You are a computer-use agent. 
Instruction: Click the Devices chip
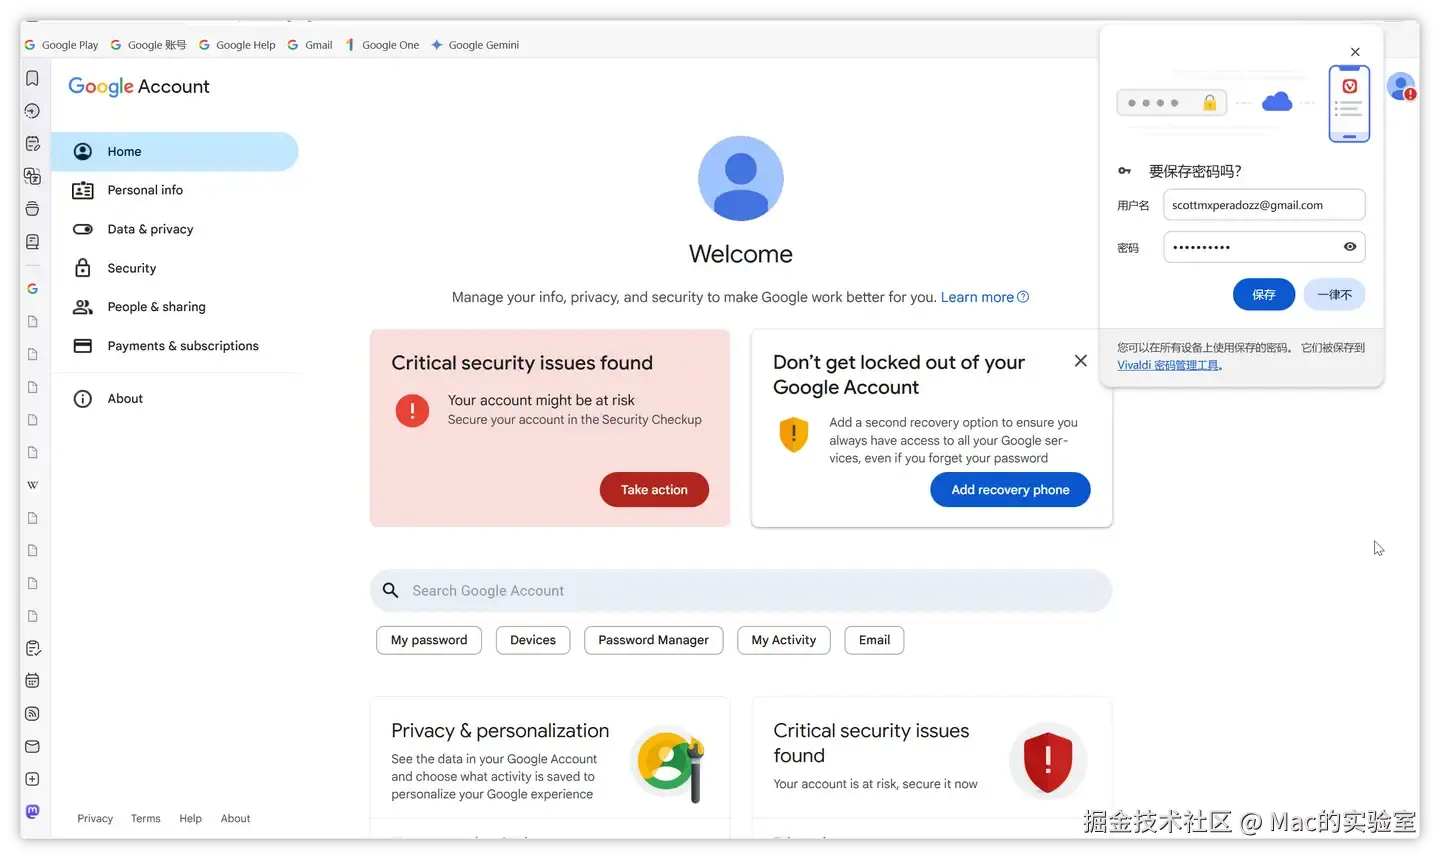533,640
